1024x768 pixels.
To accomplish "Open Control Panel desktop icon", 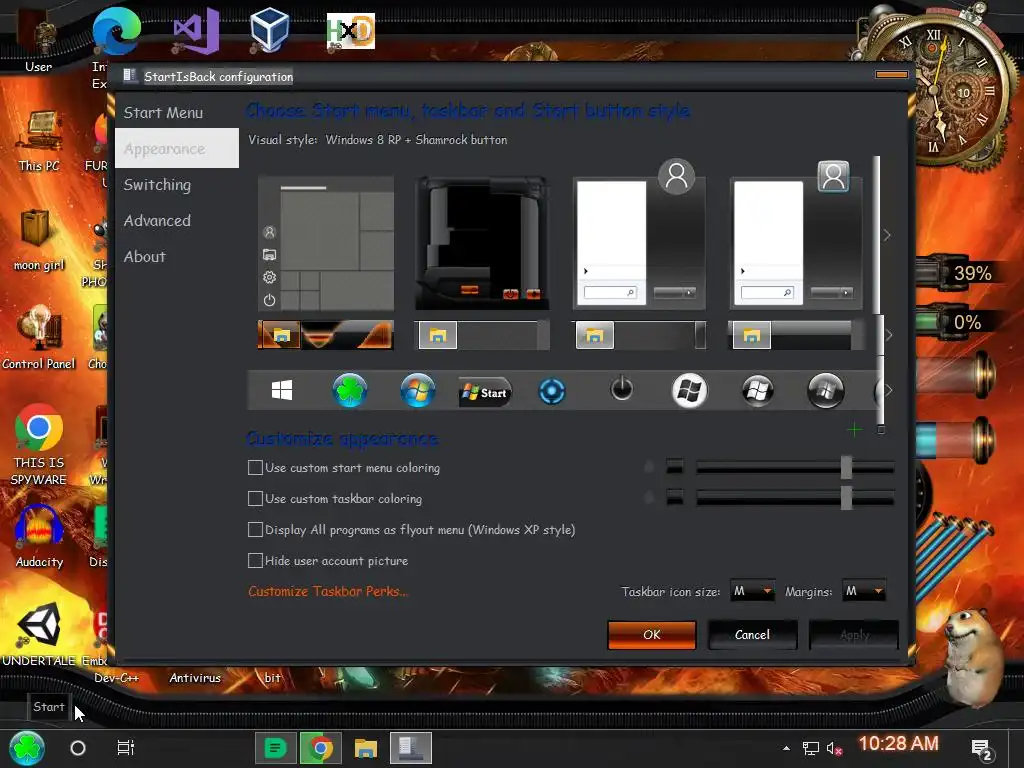I will (x=39, y=338).
